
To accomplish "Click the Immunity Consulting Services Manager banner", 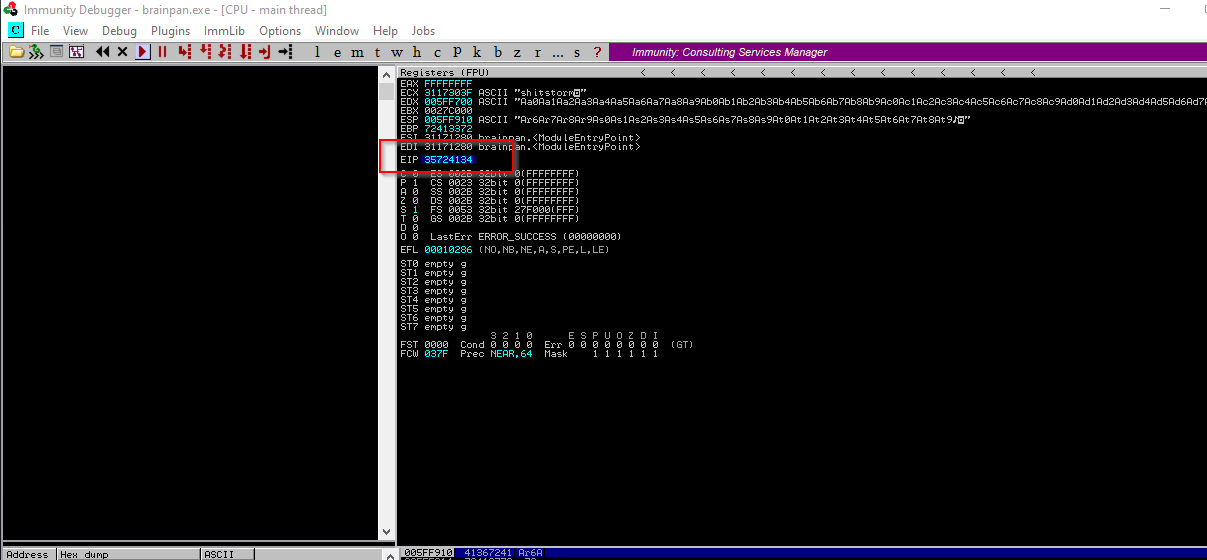I will click(730, 52).
